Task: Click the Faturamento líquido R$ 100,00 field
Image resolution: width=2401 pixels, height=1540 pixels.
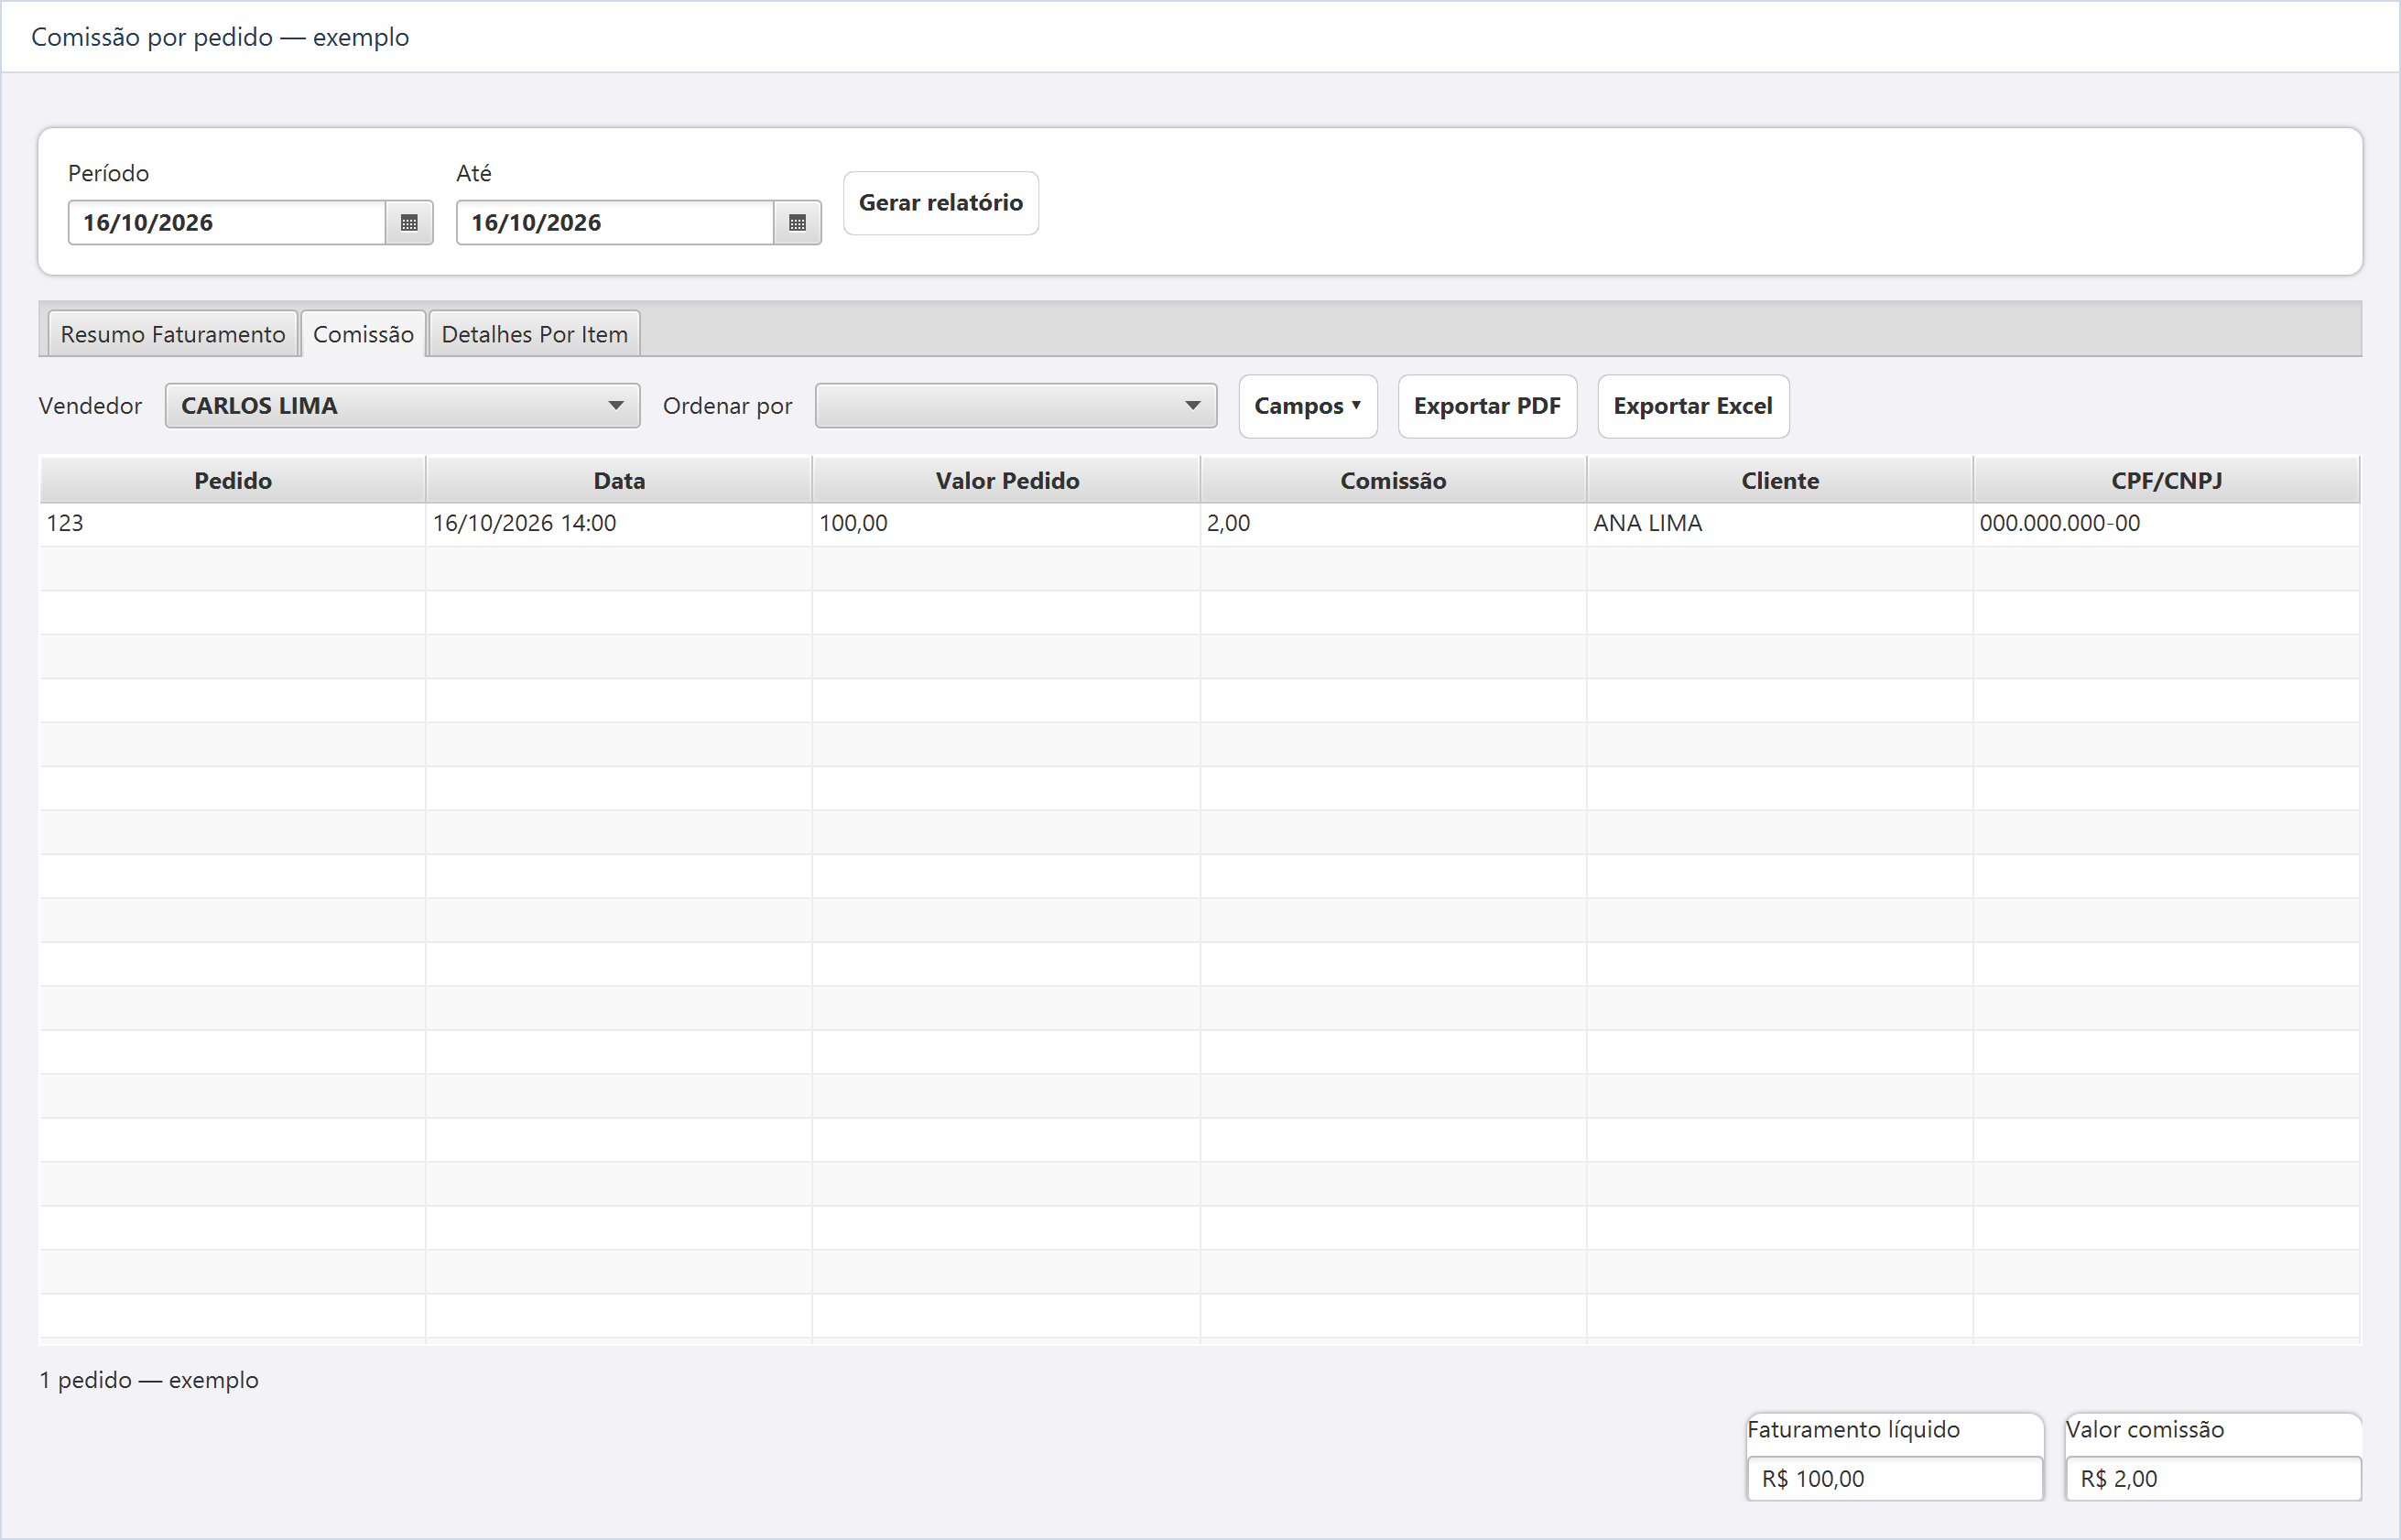Action: click(x=1894, y=1478)
